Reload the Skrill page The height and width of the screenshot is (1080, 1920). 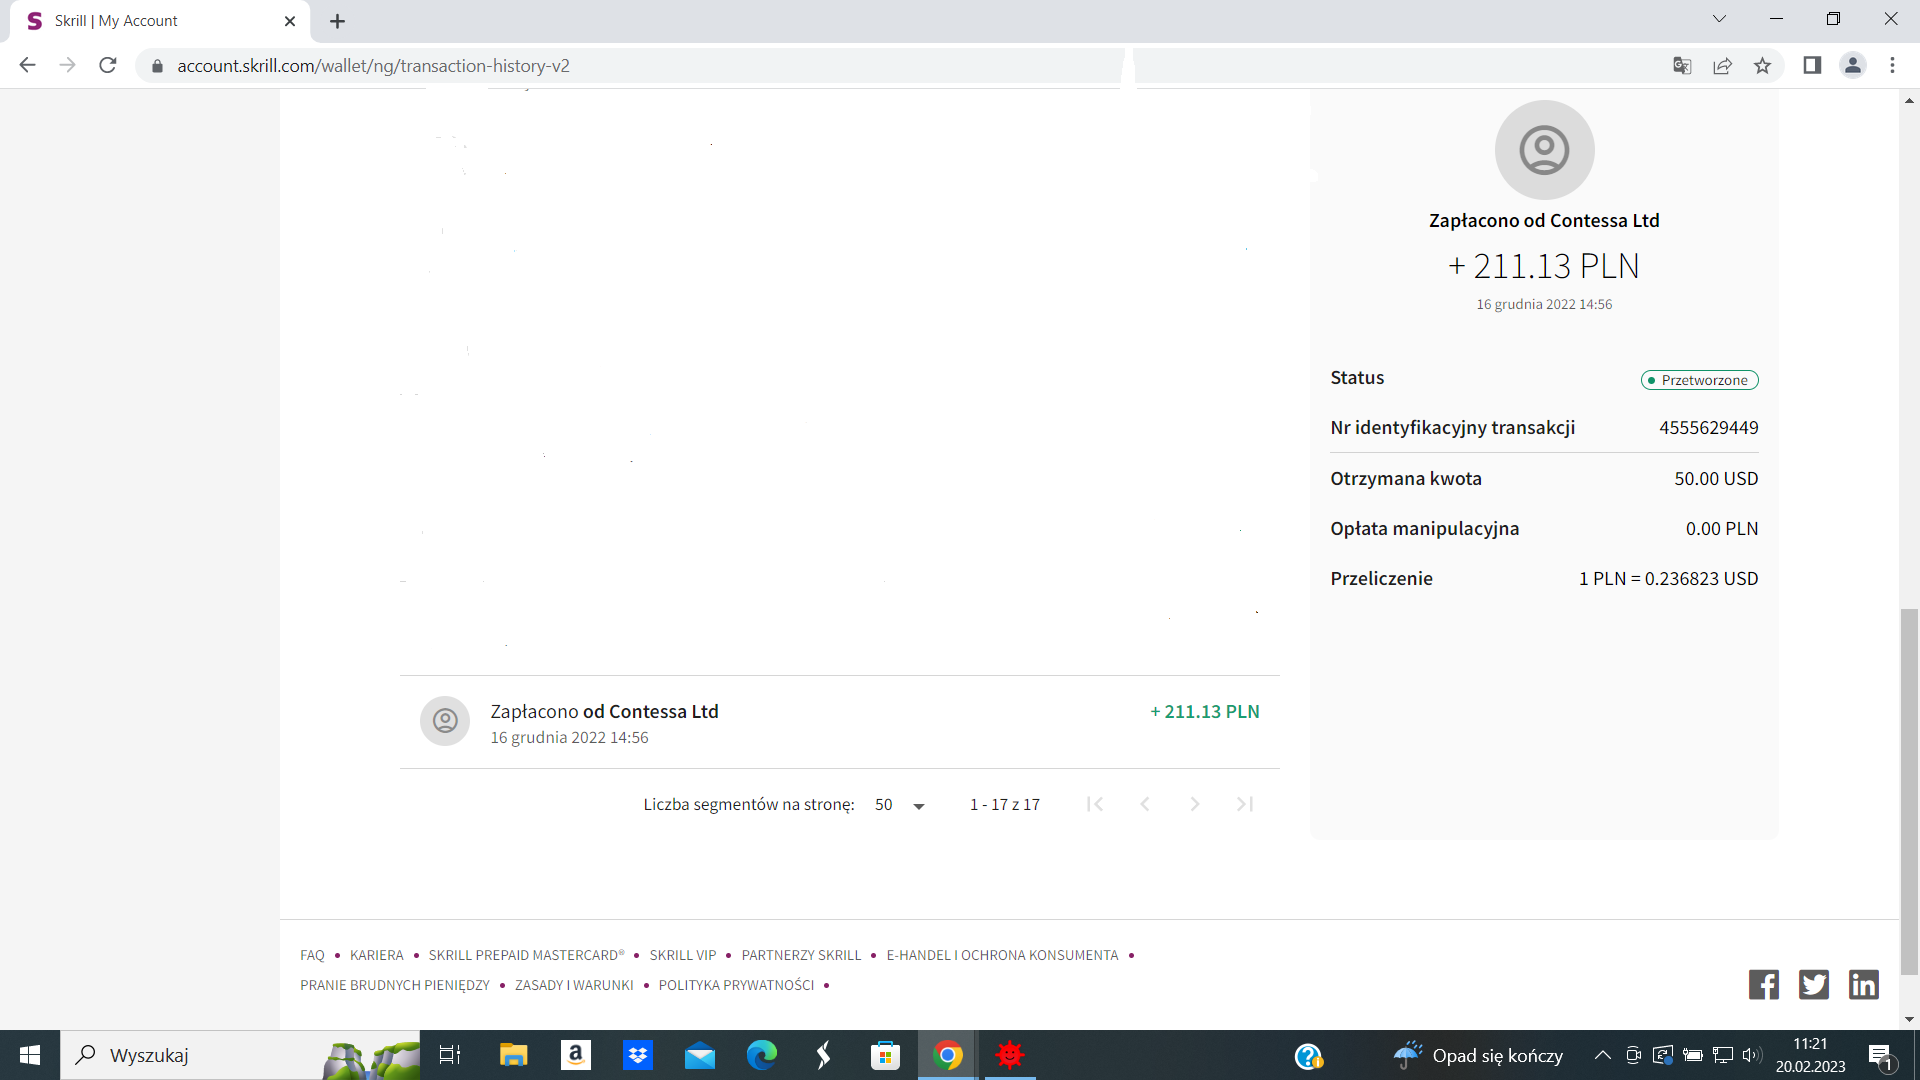[x=108, y=65]
